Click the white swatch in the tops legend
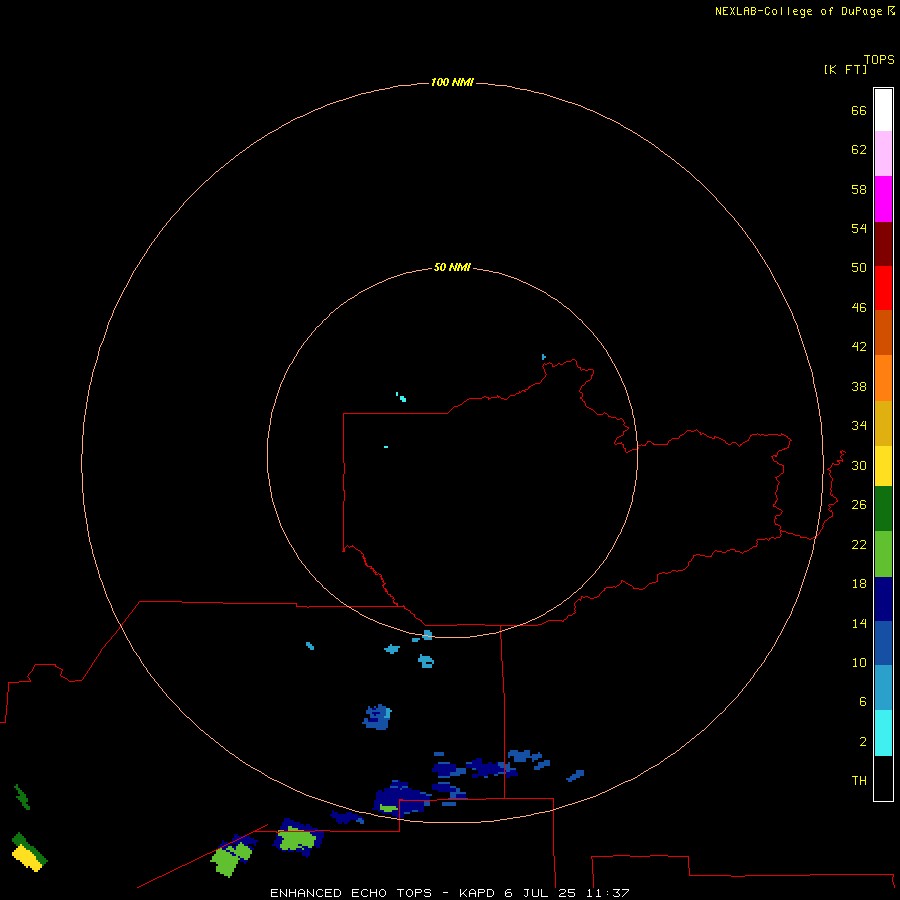The image size is (900, 900). point(883,110)
